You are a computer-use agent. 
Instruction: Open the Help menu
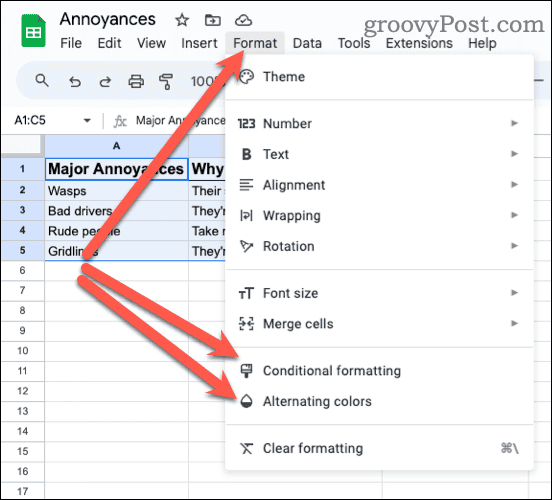[482, 43]
